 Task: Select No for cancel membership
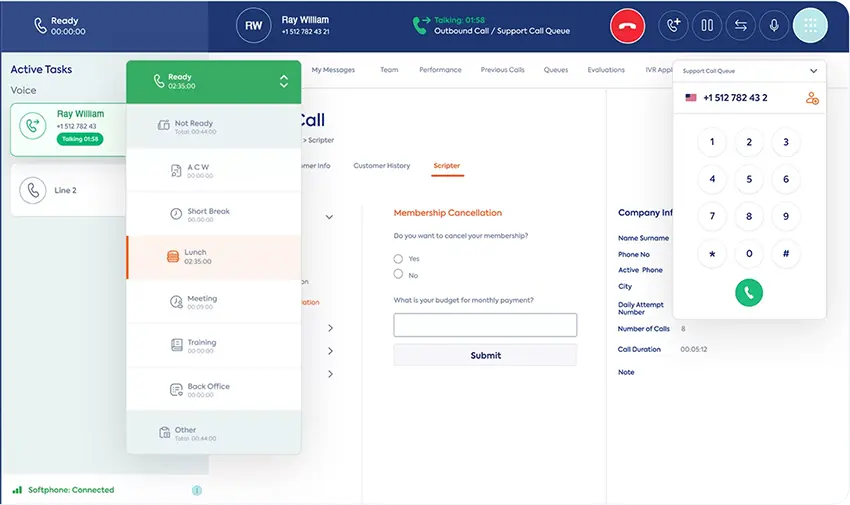pyautogui.click(x=398, y=274)
